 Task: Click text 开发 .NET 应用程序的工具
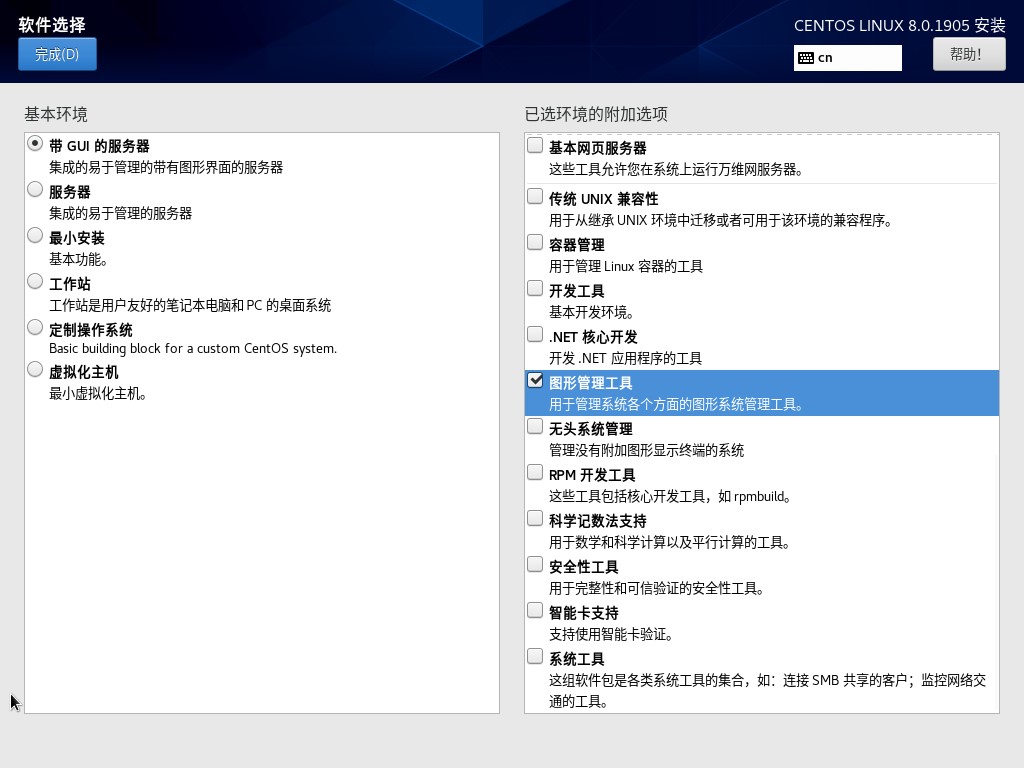625,359
